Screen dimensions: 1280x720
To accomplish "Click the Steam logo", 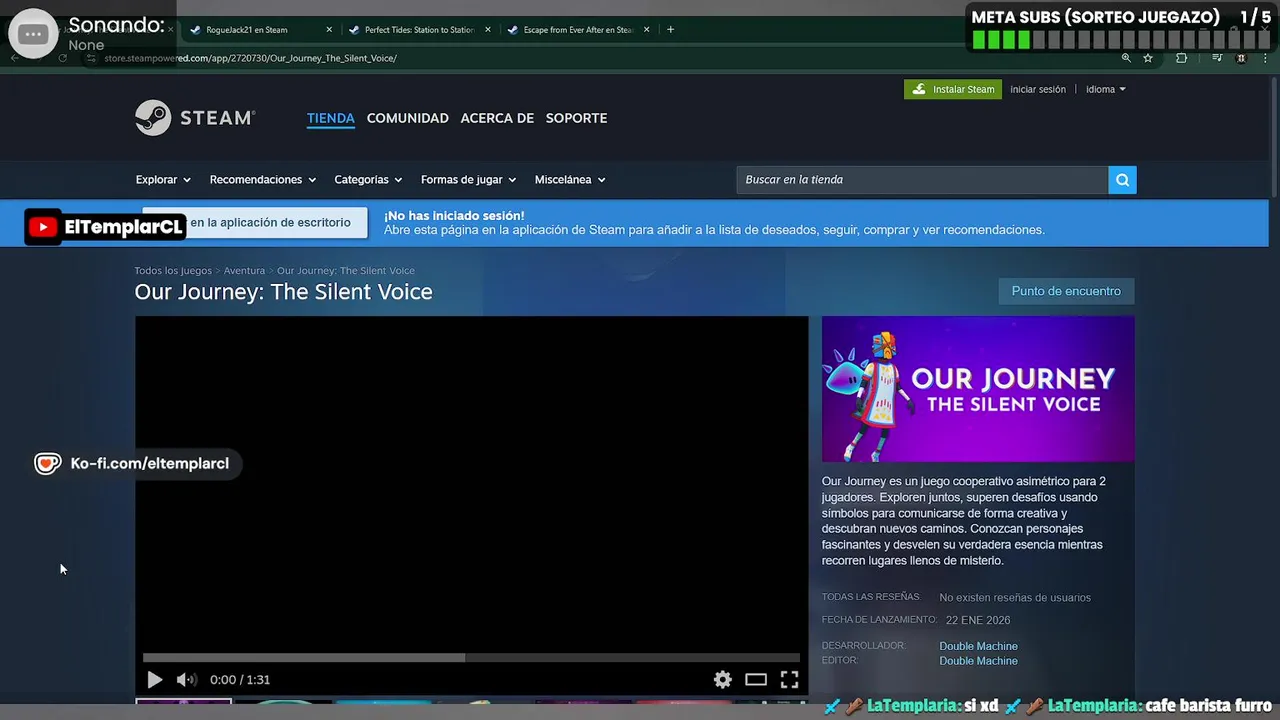I will [x=195, y=118].
